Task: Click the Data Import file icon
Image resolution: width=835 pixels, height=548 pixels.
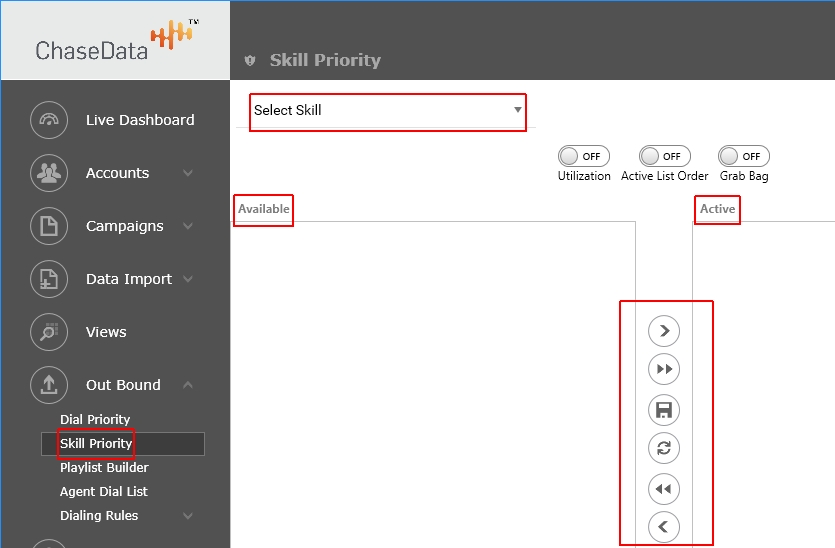Action: click(49, 279)
